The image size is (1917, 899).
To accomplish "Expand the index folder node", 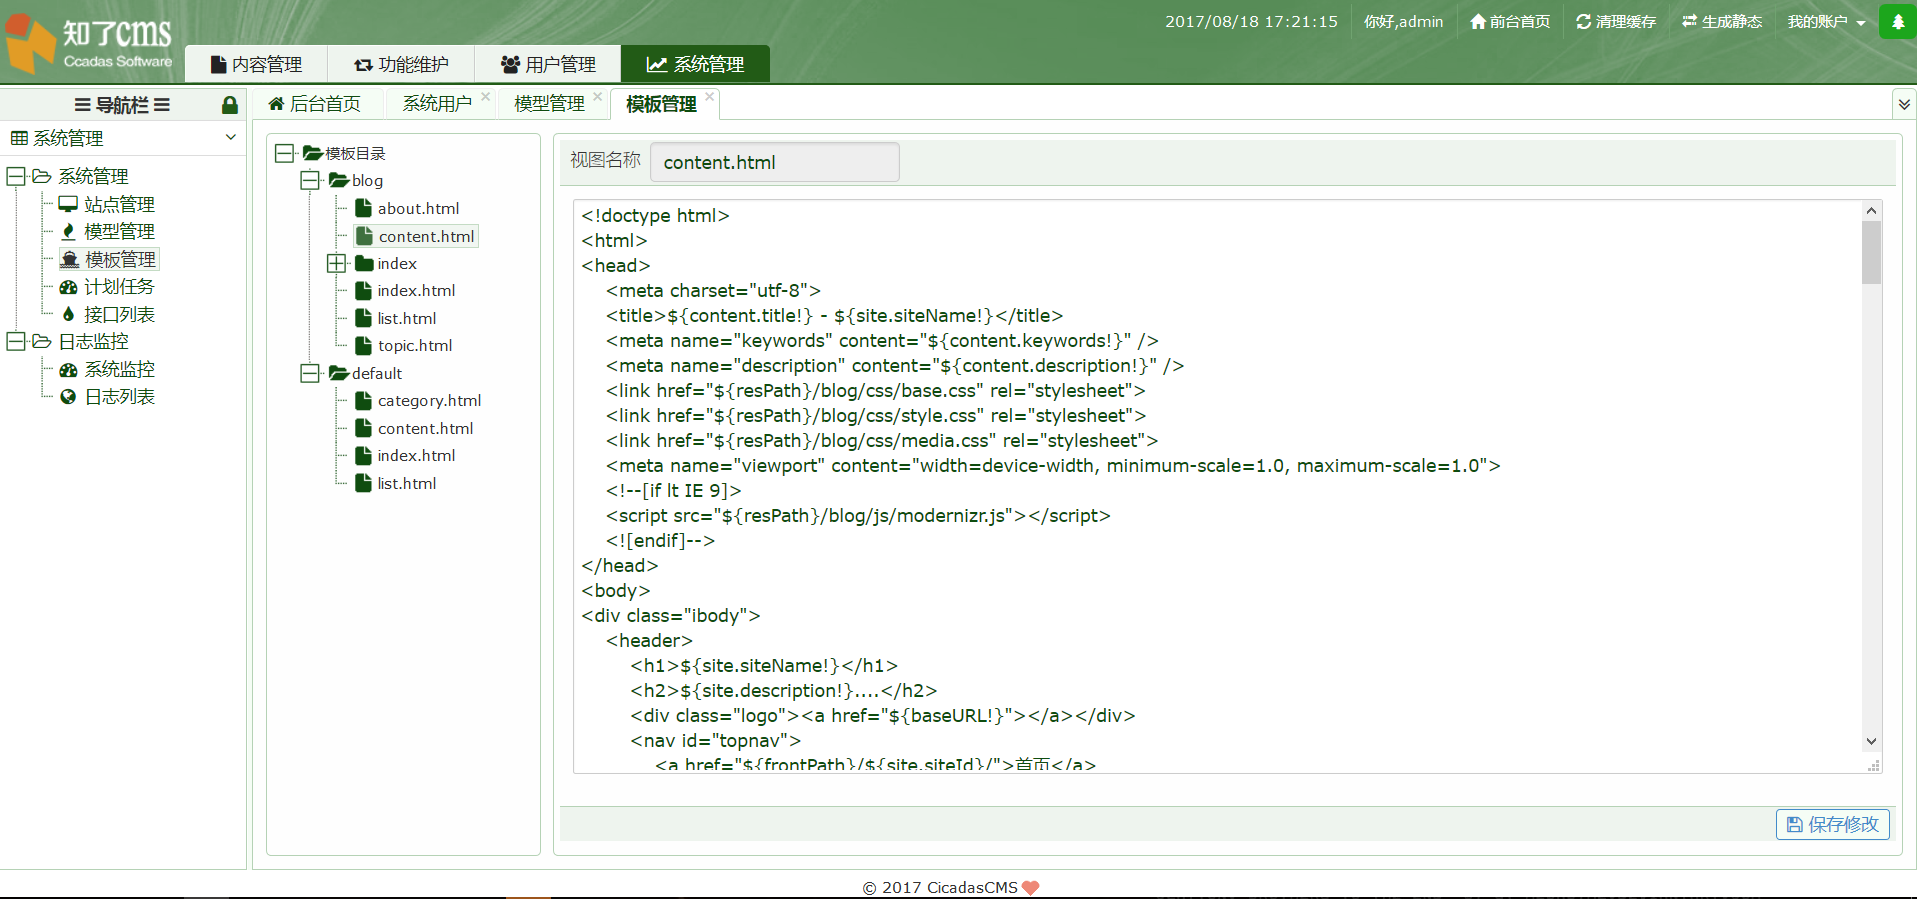I will 336,263.
